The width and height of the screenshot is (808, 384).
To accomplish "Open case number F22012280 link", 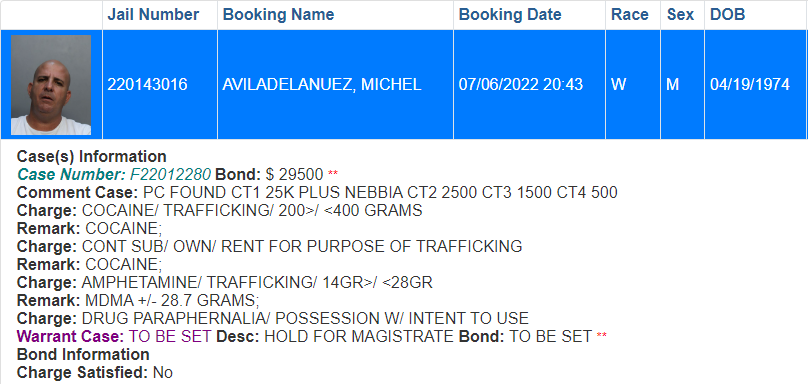I will tap(171, 174).
